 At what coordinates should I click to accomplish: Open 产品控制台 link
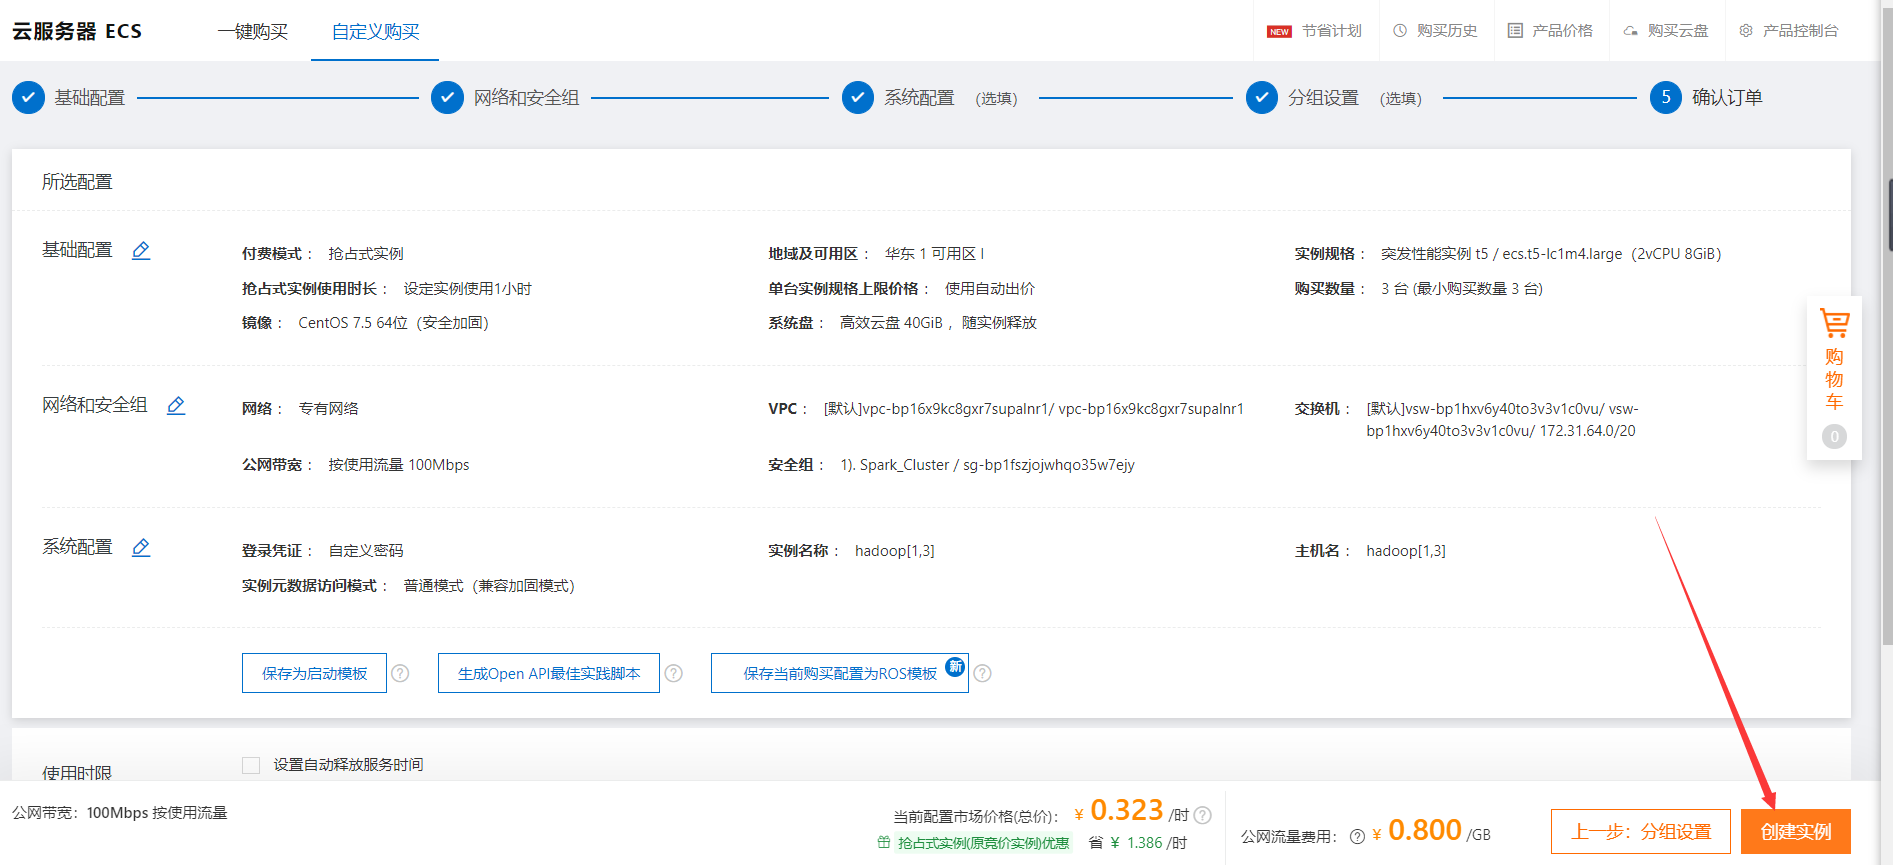coord(1801,31)
